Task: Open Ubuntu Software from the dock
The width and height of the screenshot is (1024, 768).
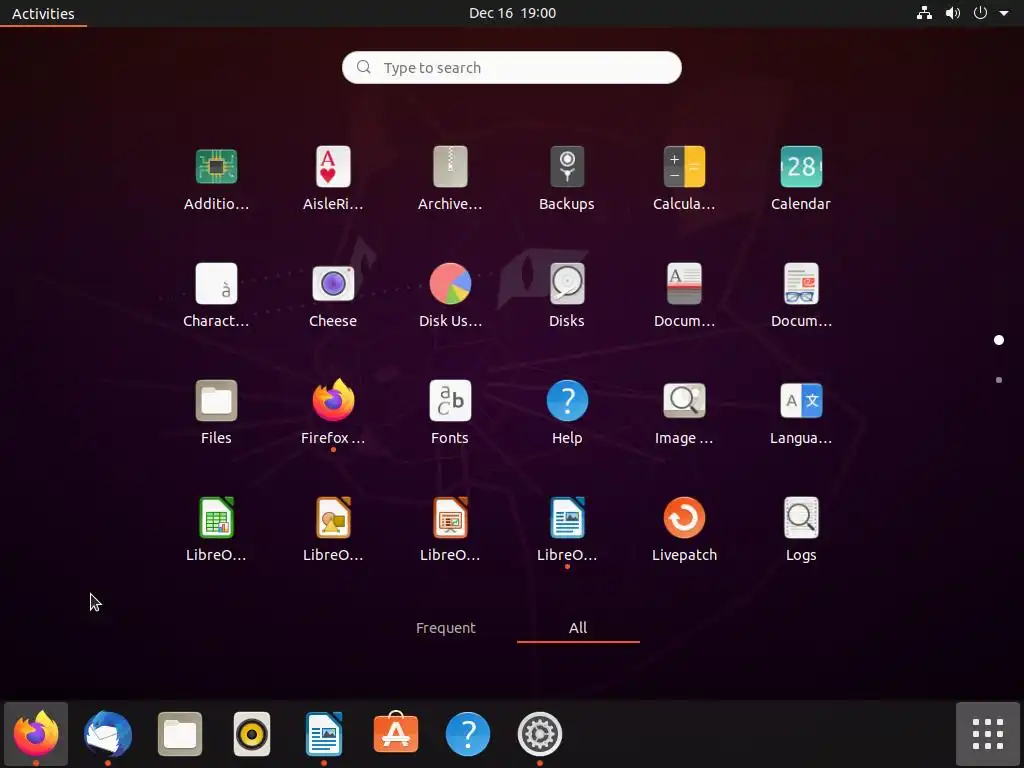Action: point(396,732)
